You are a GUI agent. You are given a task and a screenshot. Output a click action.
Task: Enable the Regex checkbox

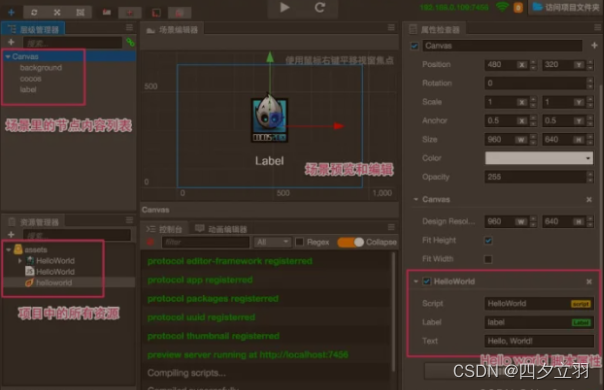(x=299, y=242)
